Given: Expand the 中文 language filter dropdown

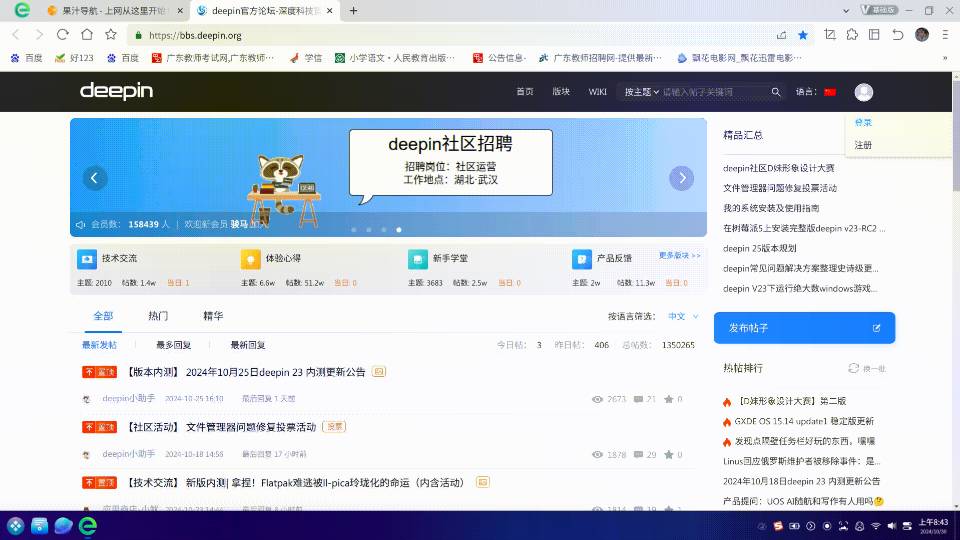Looking at the screenshot, I should [683, 316].
